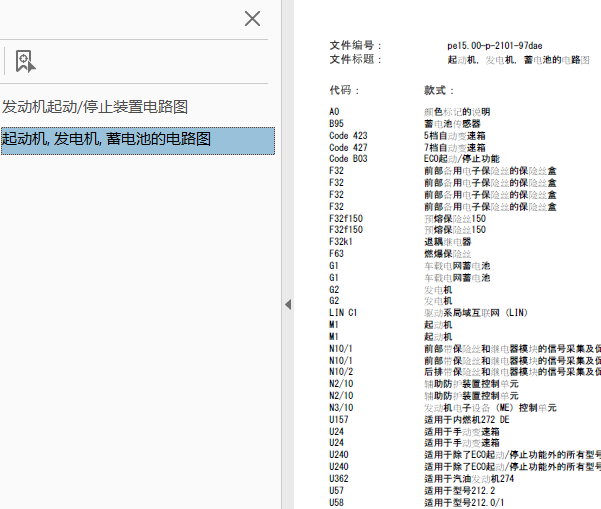Click N10/2 code entry
The image size is (601, 509).
click(x=341, y=372)
